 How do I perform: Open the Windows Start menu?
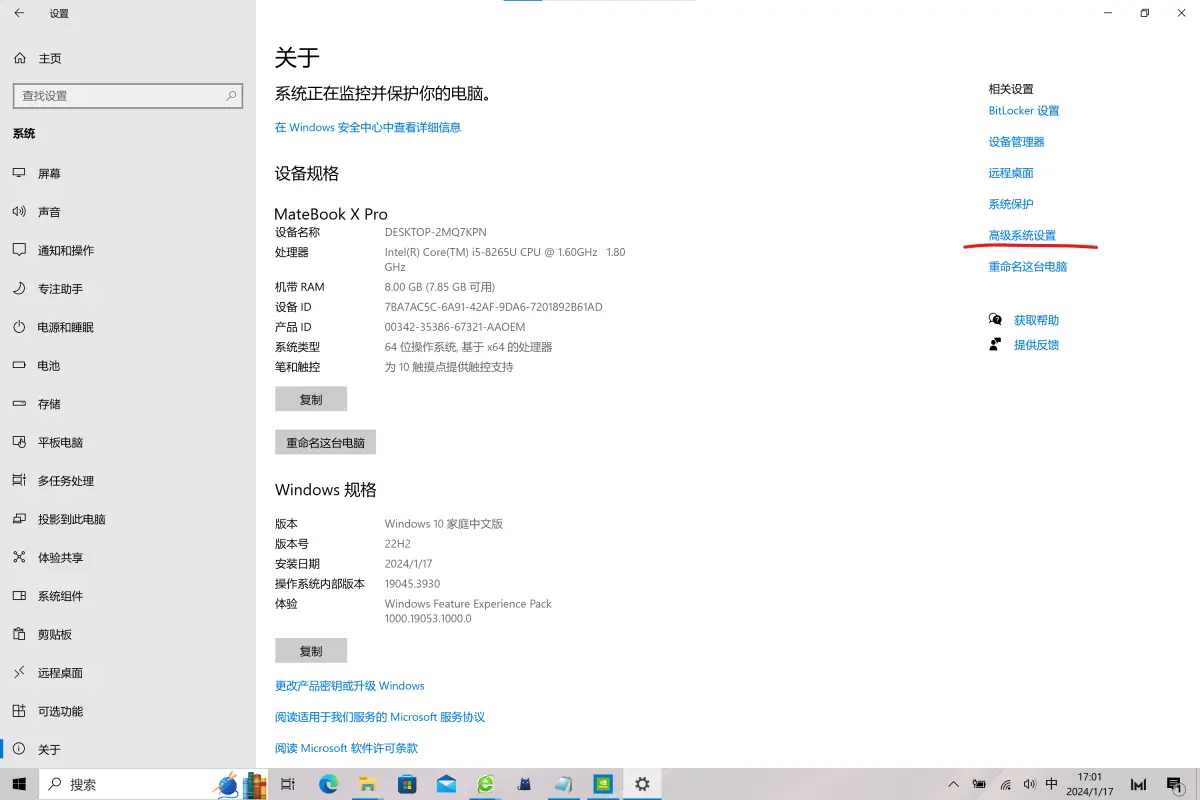(18, 784)
